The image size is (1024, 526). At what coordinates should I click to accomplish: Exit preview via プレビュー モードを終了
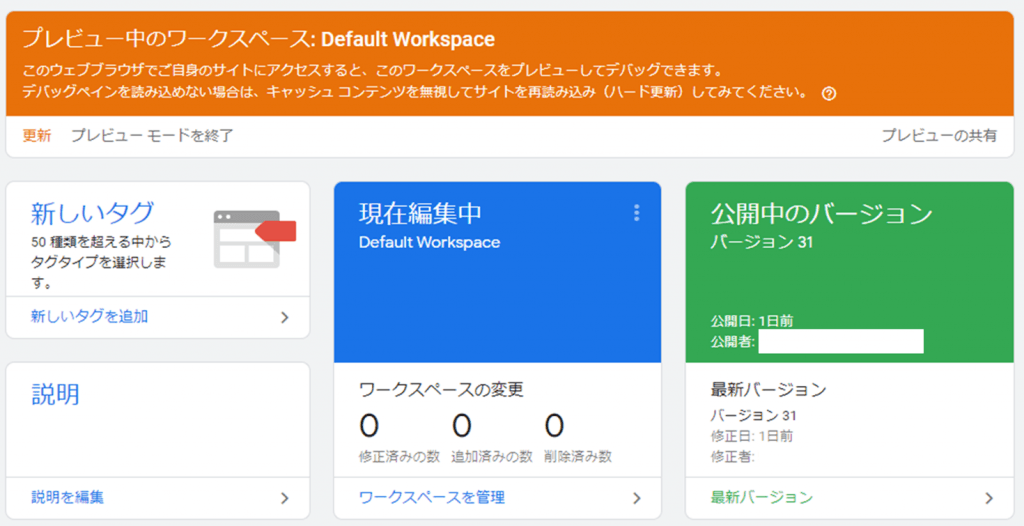click(x=152, y=135)
